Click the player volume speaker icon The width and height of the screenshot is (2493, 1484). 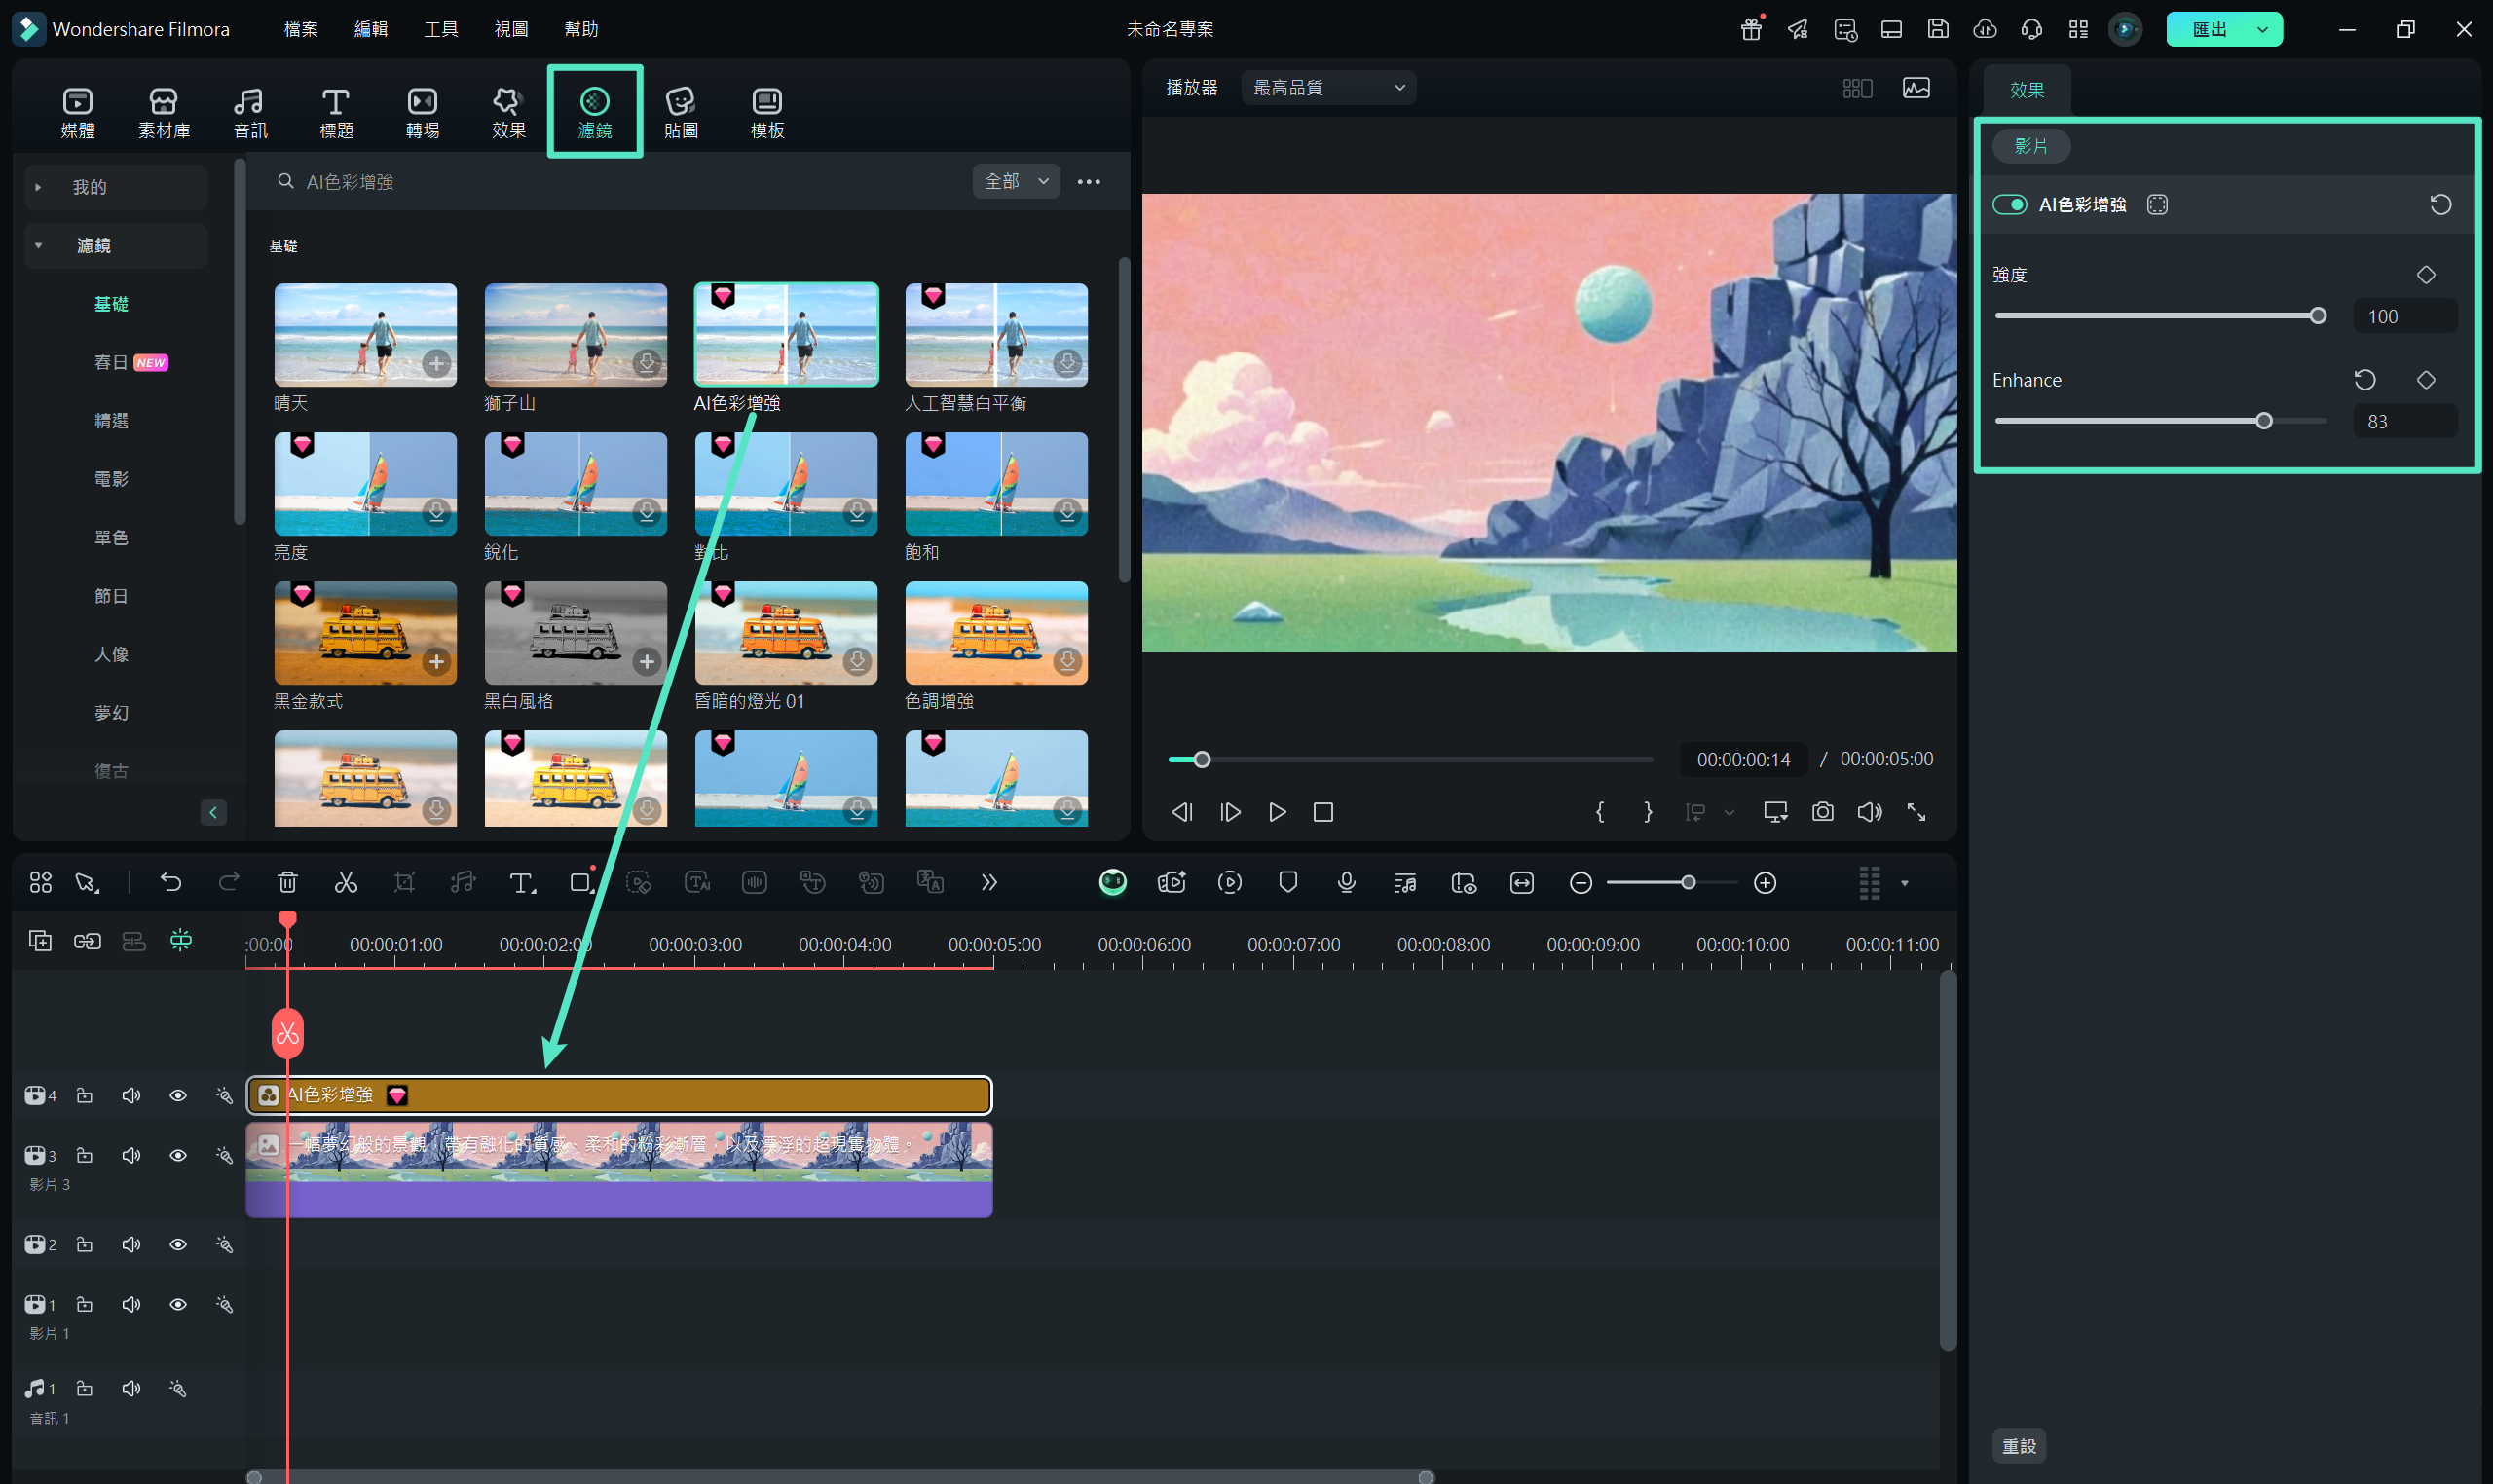tap(1869, 812)
